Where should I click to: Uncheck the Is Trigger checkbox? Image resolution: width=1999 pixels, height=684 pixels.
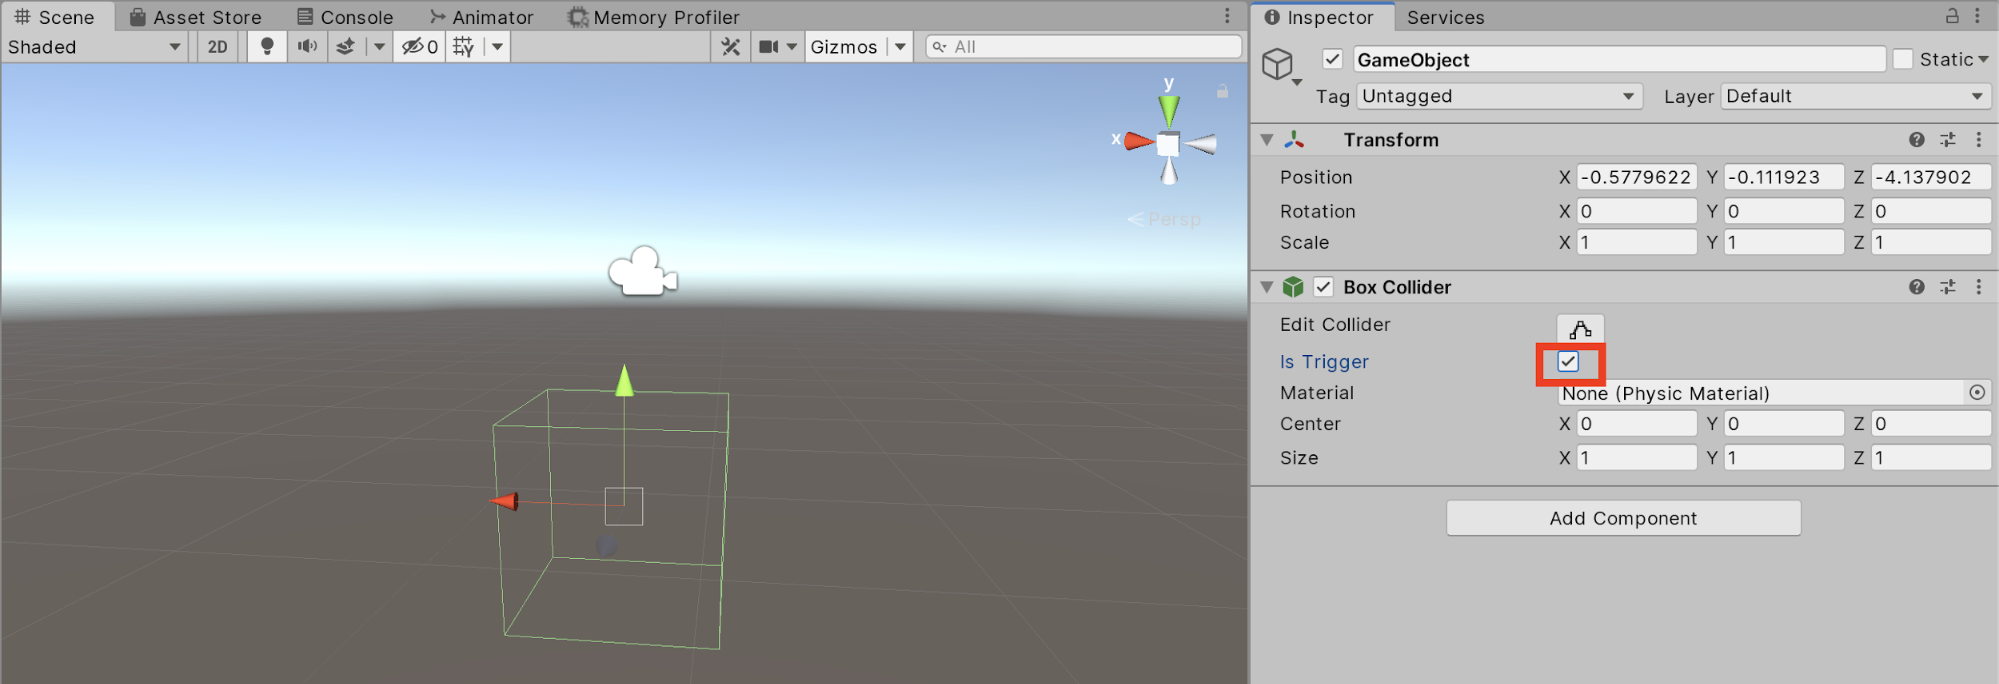[x=1568, y=362]
